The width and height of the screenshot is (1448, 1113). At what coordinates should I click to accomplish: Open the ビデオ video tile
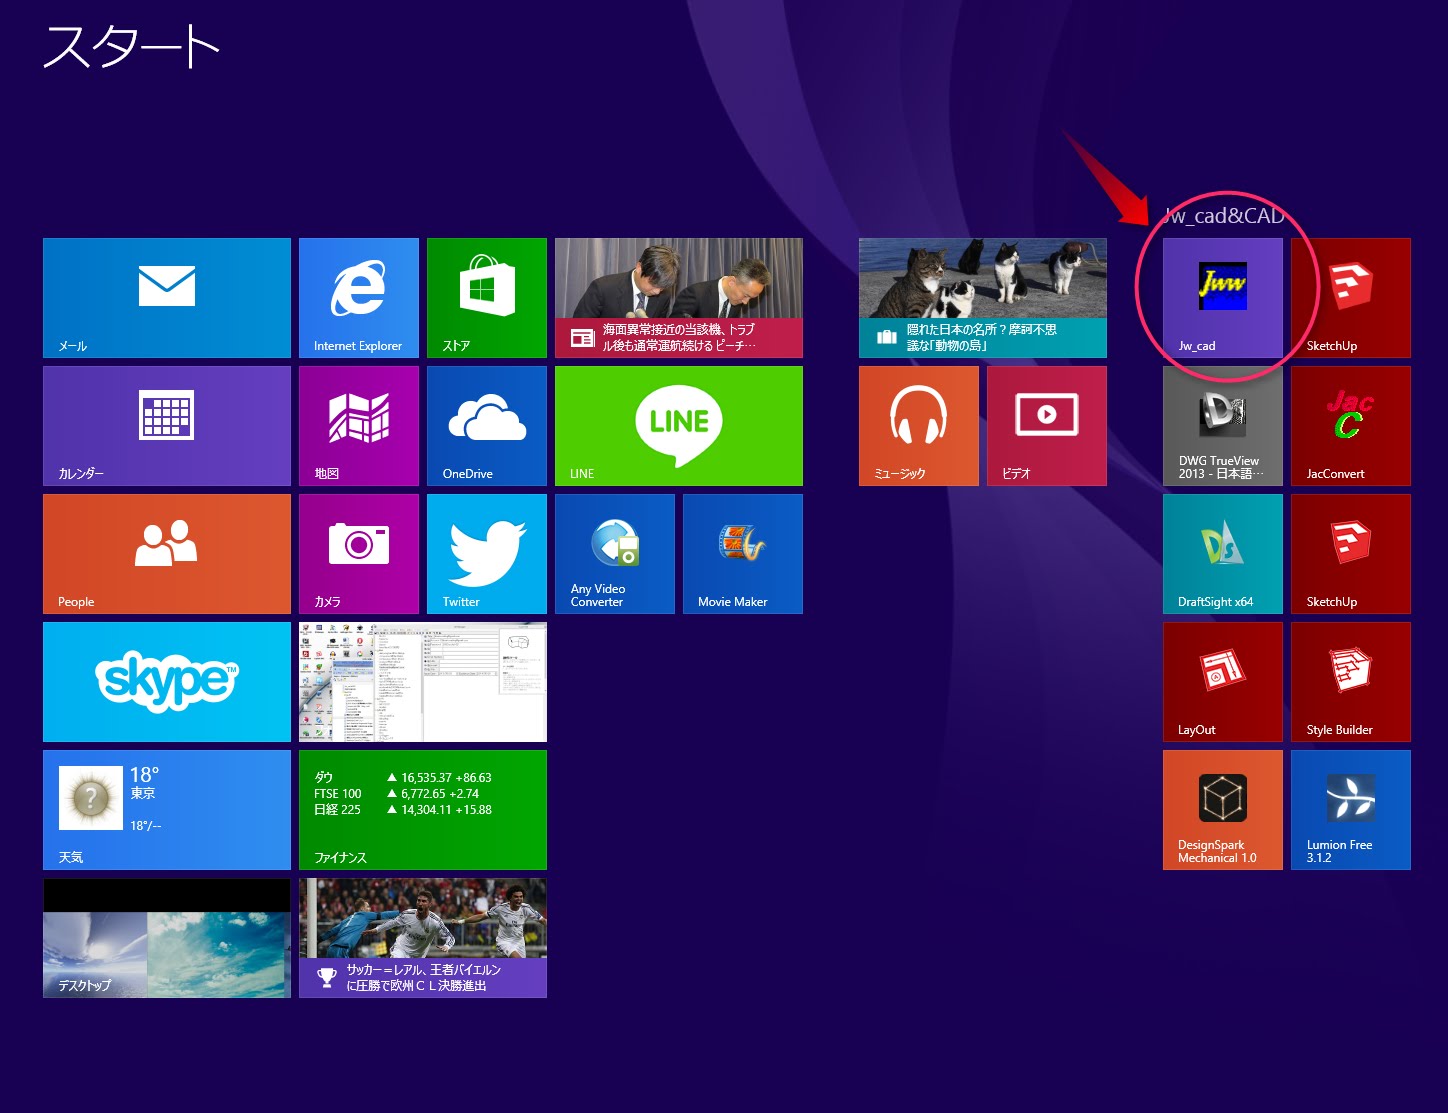[x=1047, y=426]
